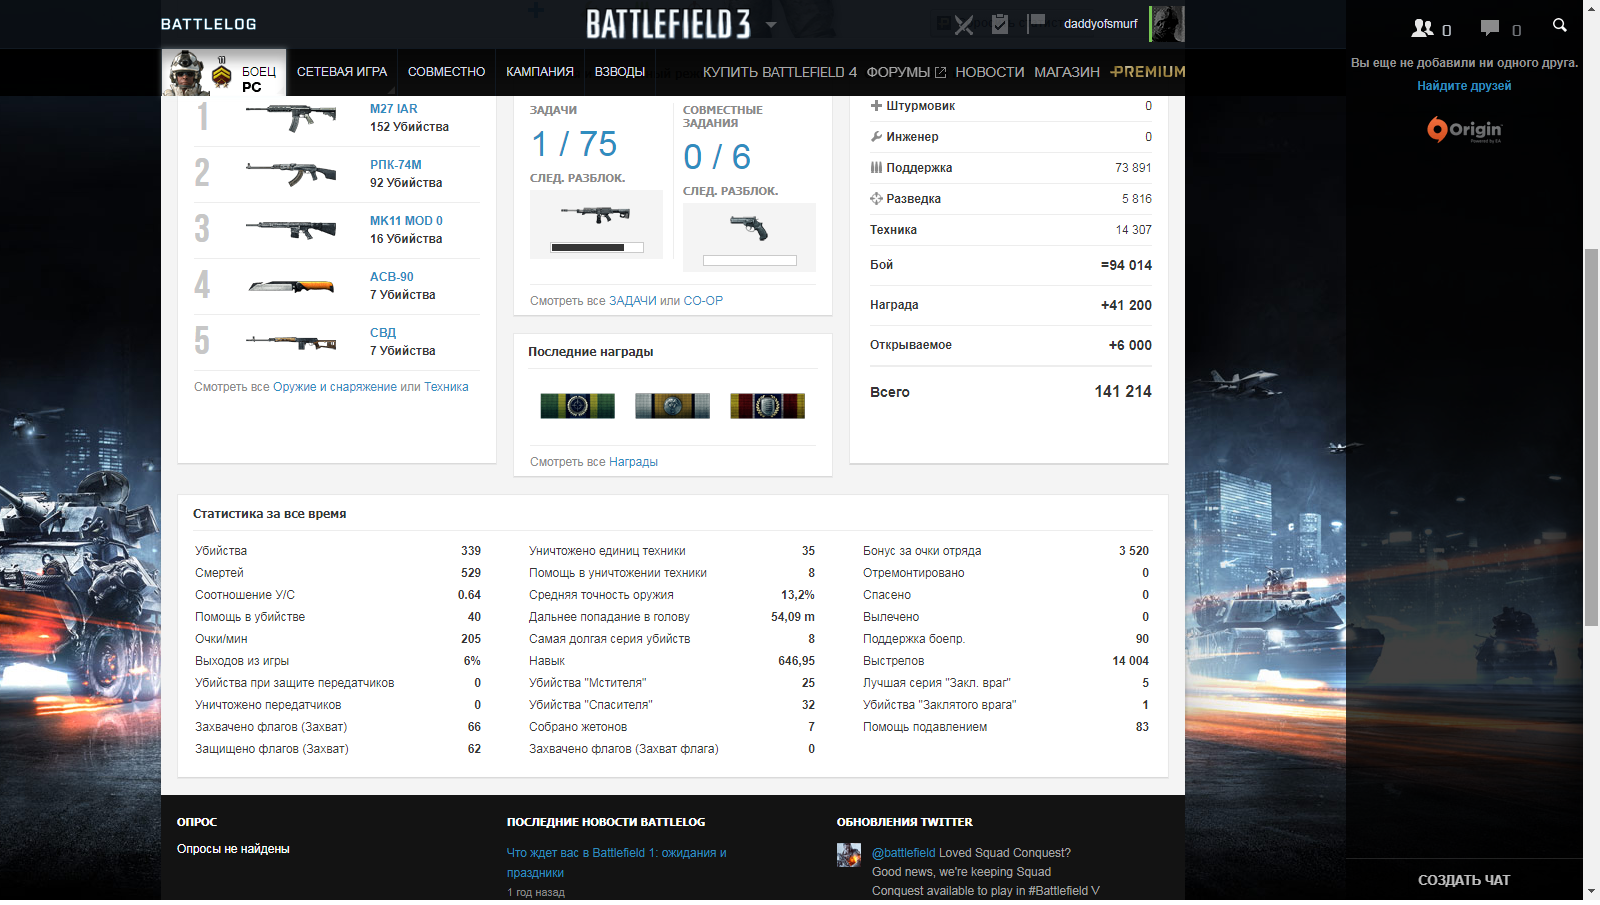Click the MK11 MOD 0 rifle image
The height and width of the screenshot is (905, 1600).
pyautogui.click(x=292, y=229)
